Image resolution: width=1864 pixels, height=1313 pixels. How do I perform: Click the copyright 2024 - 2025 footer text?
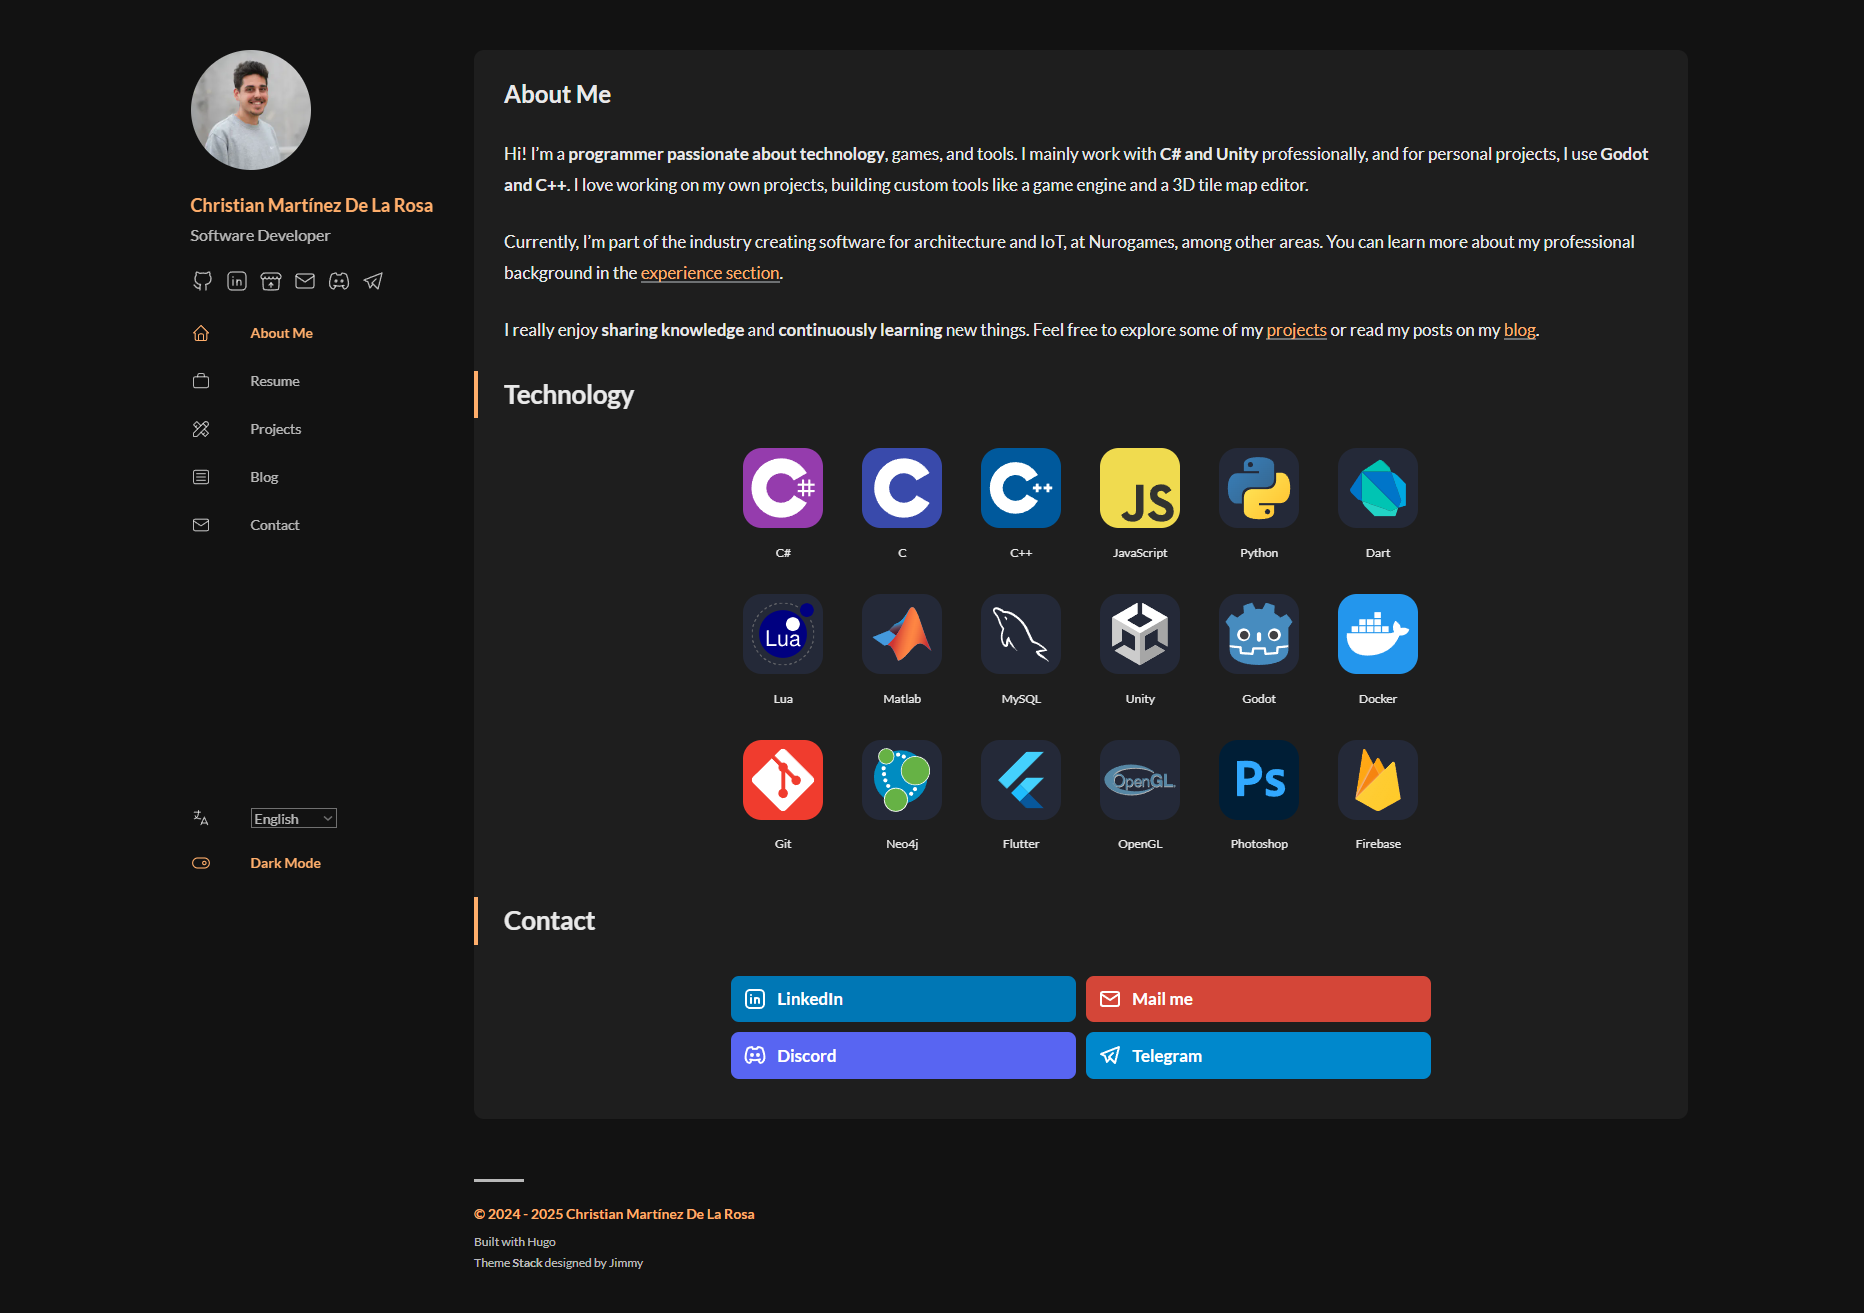[614, 1214]
